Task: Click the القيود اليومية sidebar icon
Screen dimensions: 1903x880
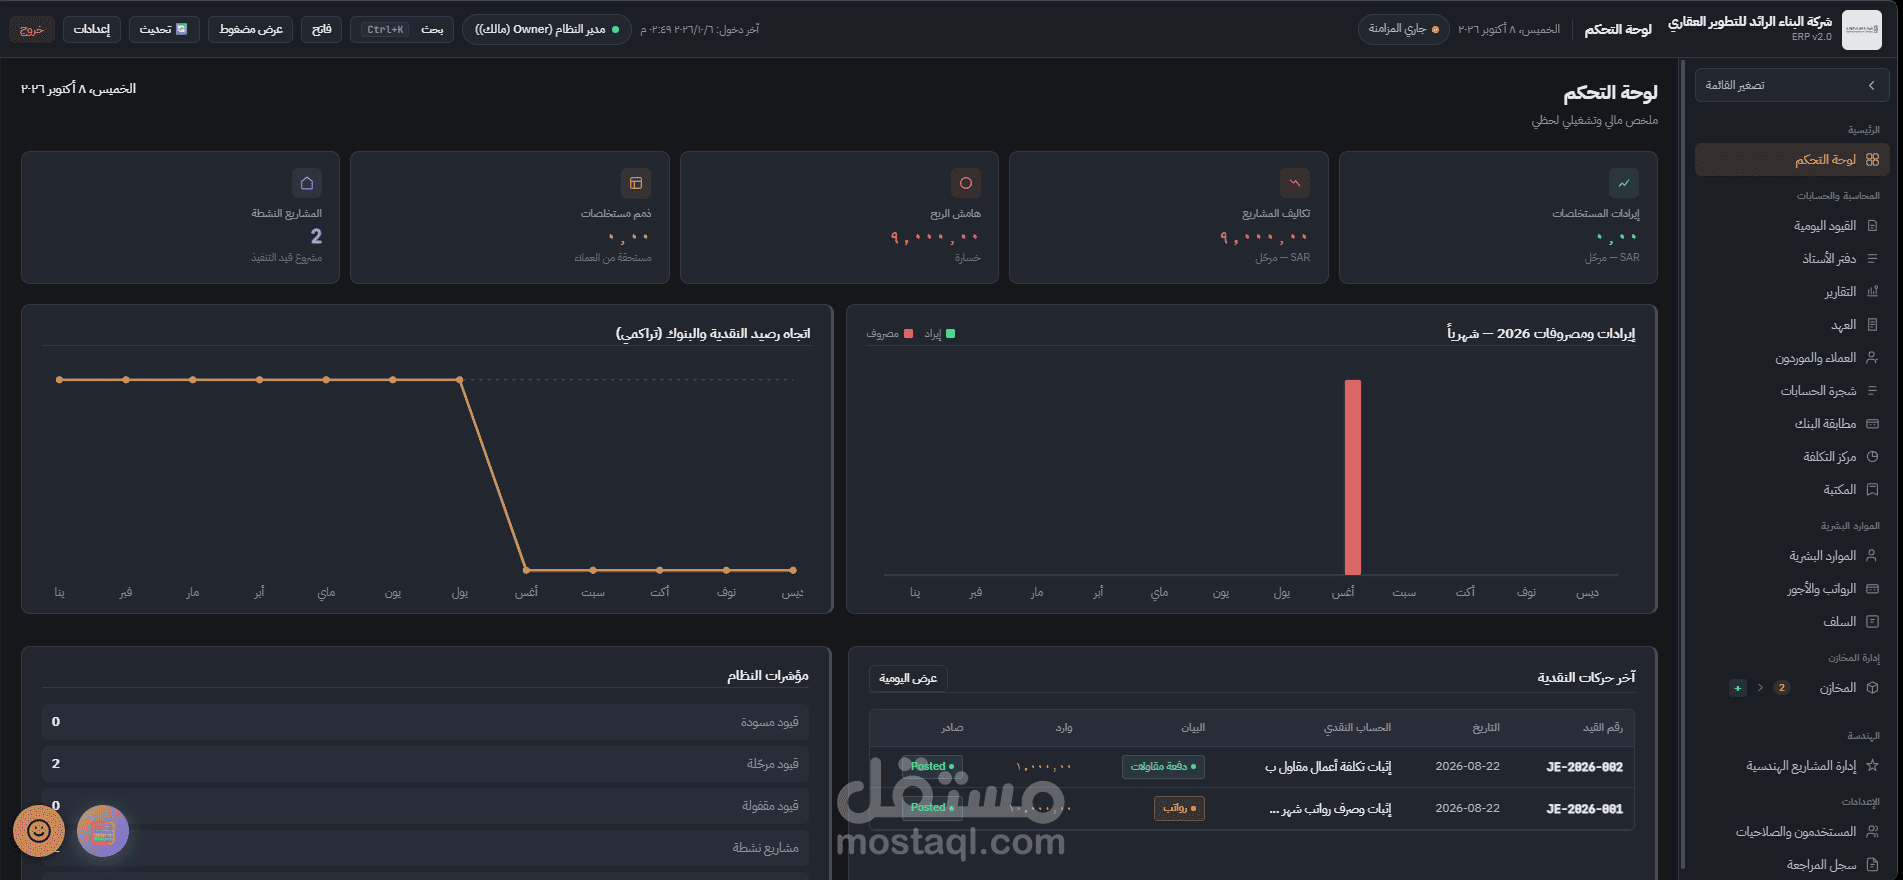Action: click(1872, 226)
